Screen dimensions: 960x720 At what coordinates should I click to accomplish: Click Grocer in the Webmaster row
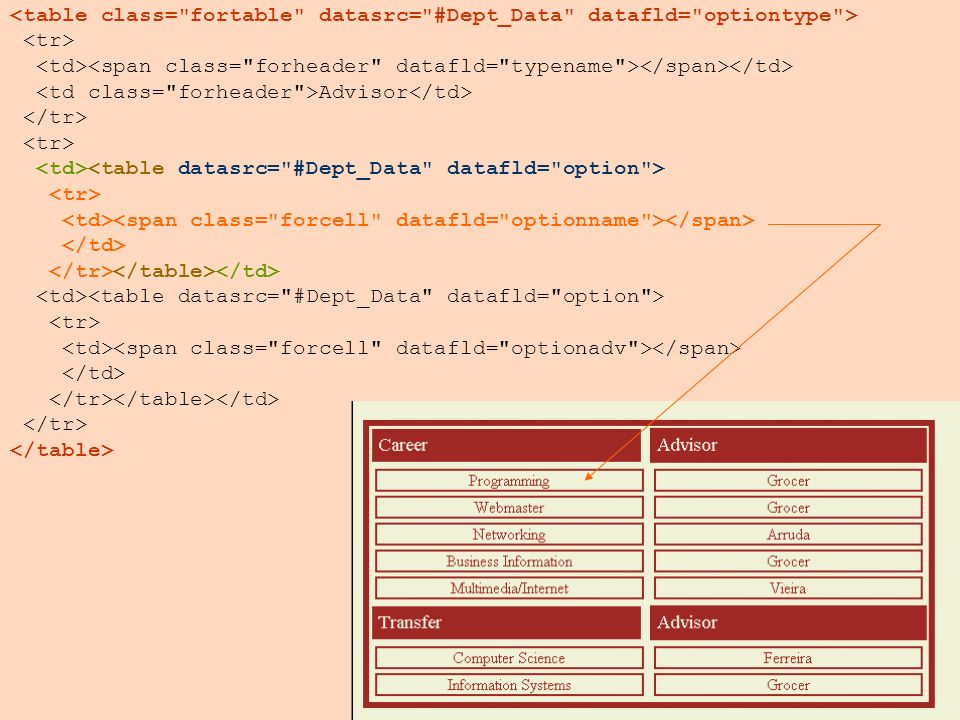pyautogui.click(x=788, y=508)
